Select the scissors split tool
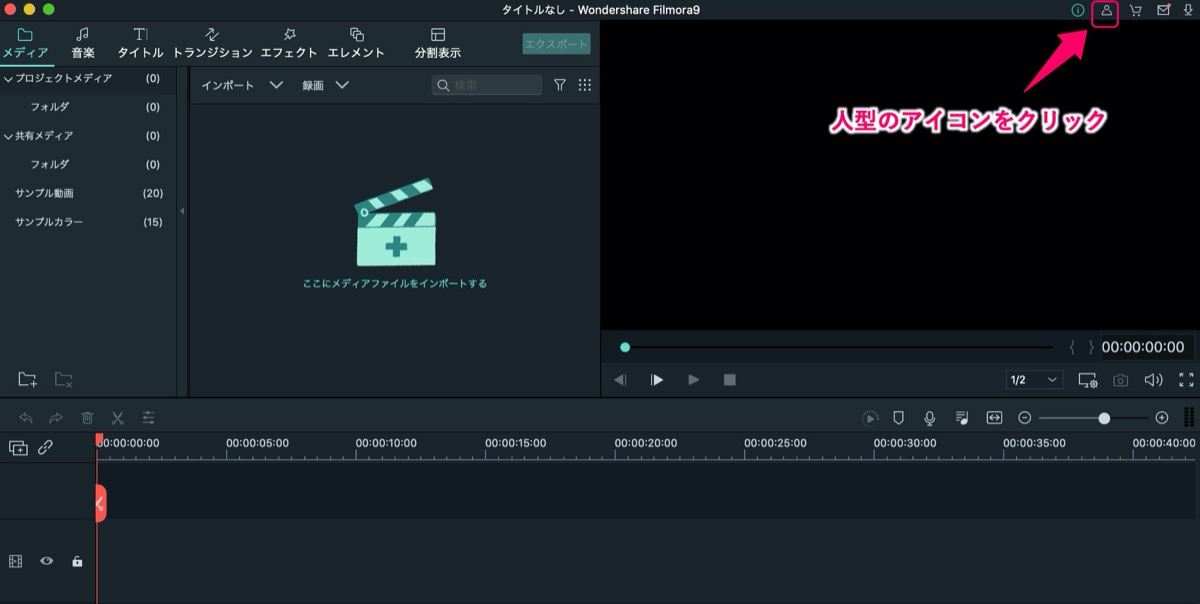This screenshot has height=604, width=1200. click(117, 418)
